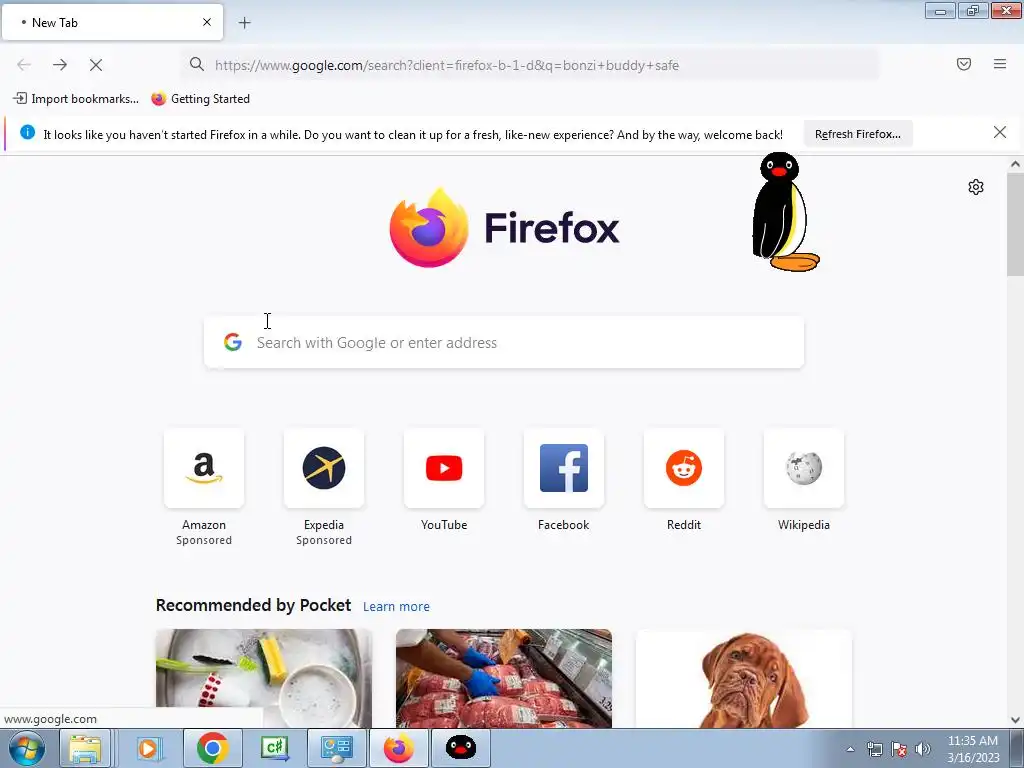
Task: Close the New Tab tab
Action: point(207,22)
